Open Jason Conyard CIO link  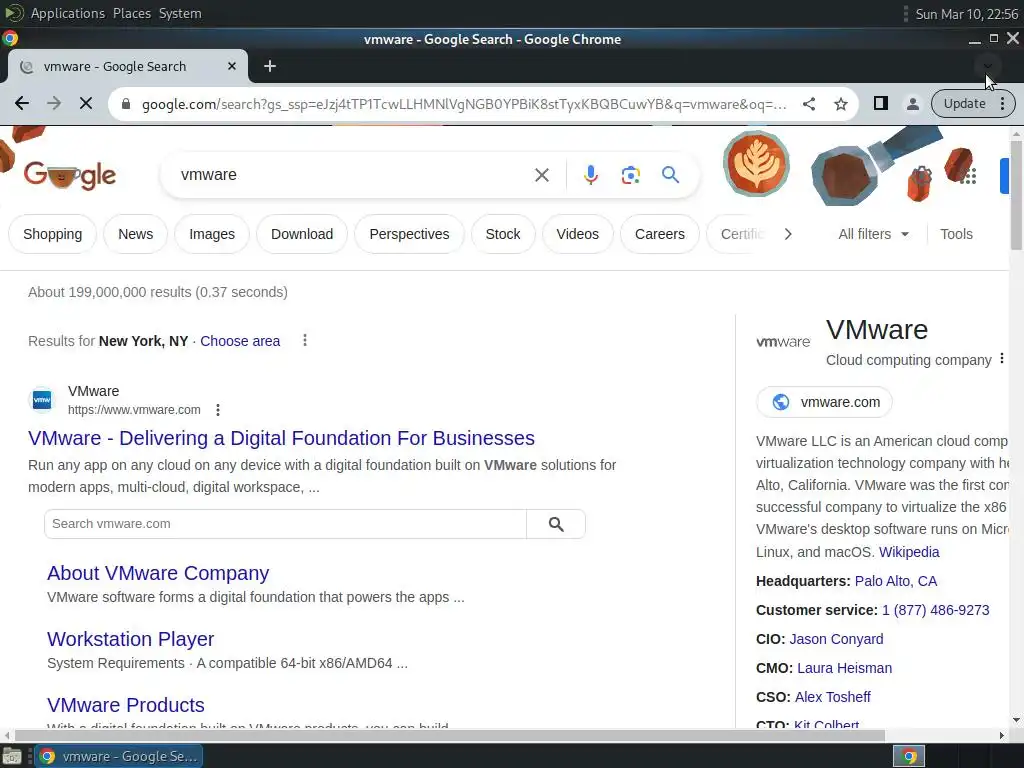pos(836,639)
